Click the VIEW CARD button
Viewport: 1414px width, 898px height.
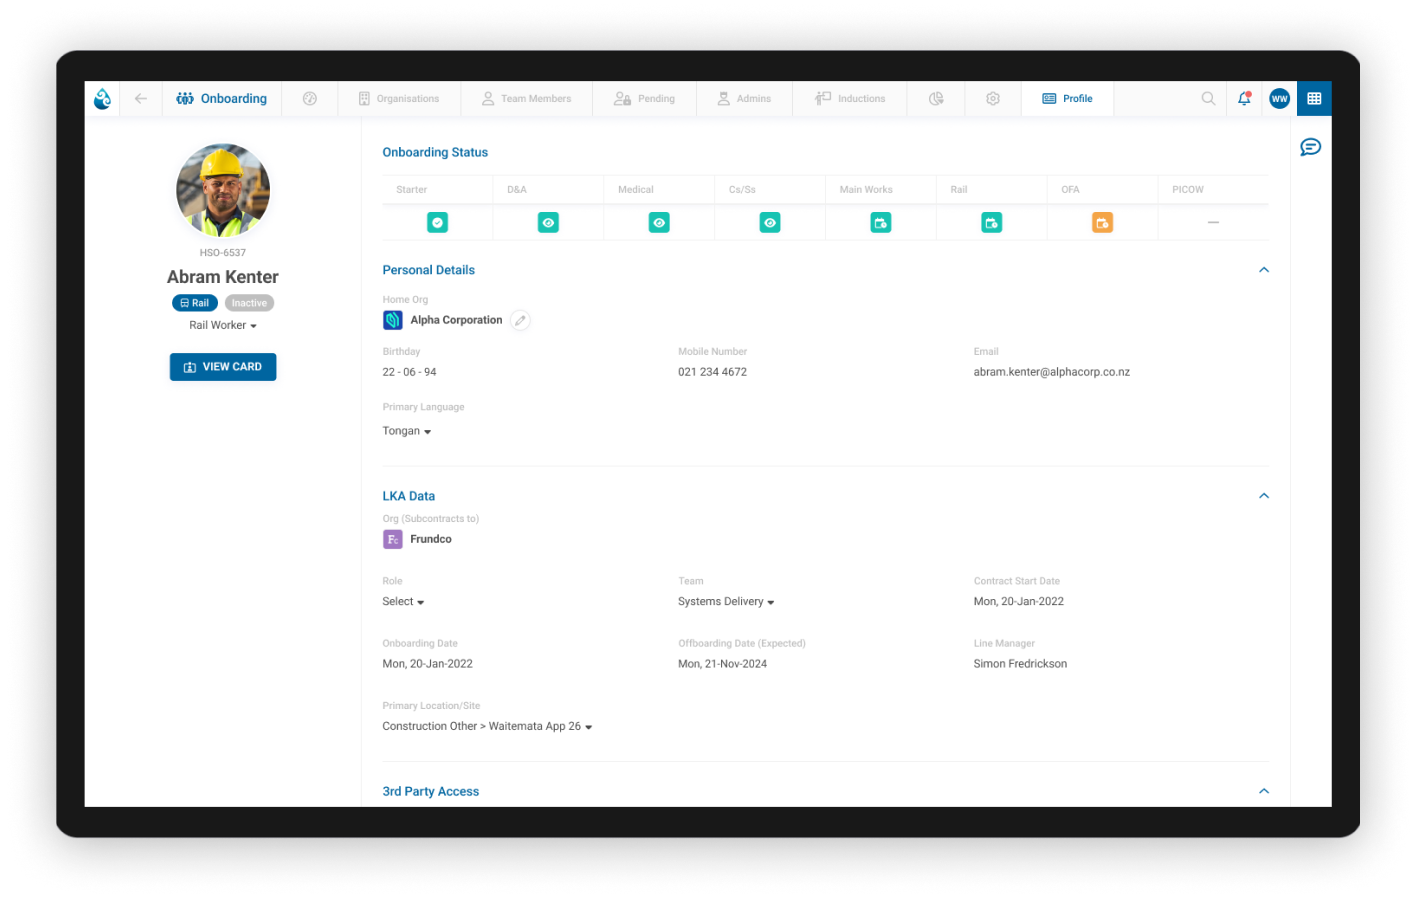[223, 367]
